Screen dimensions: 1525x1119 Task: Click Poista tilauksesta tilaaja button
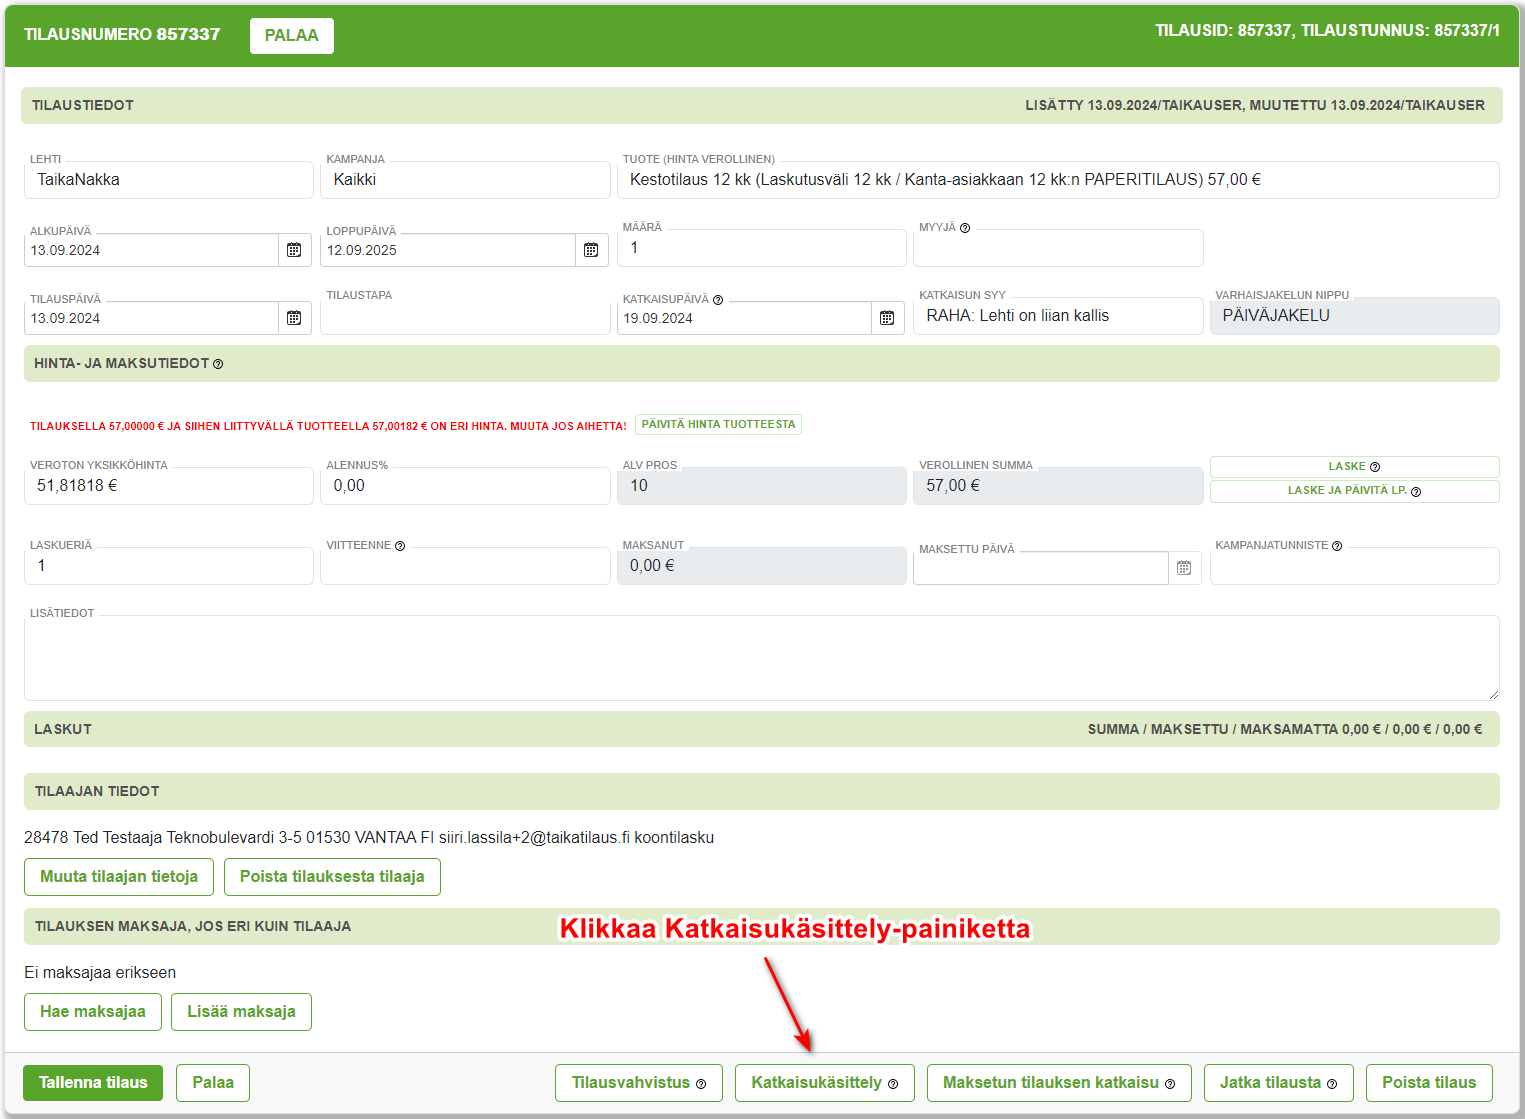pyautogui.click(x=332, y=877)
